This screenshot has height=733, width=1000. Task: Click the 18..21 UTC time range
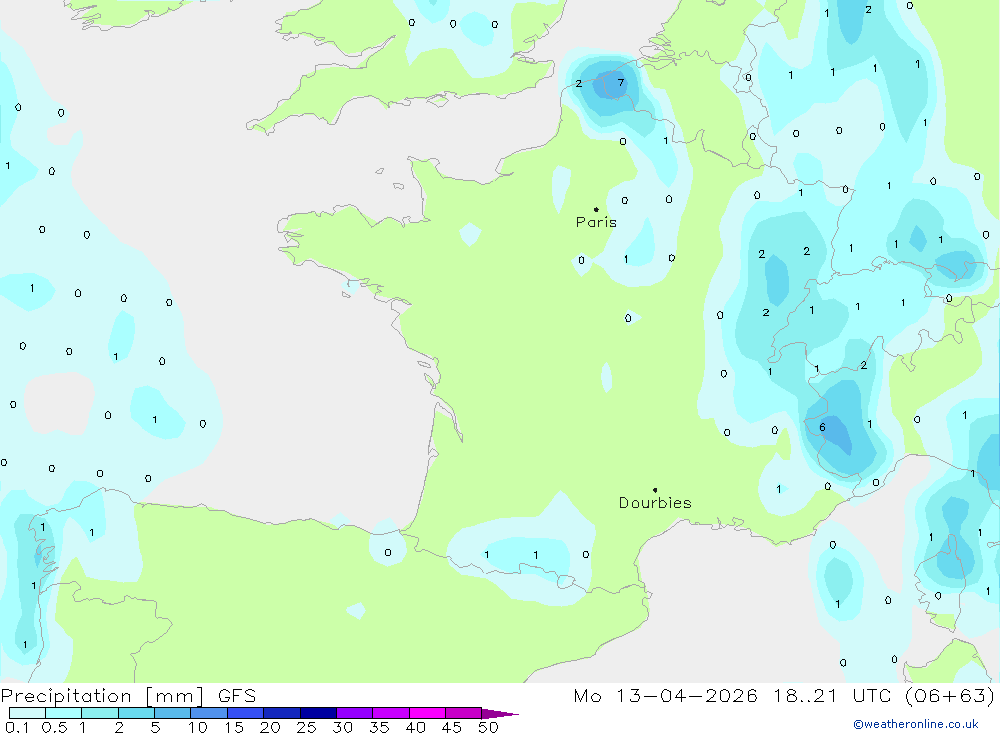click(832, 695)
